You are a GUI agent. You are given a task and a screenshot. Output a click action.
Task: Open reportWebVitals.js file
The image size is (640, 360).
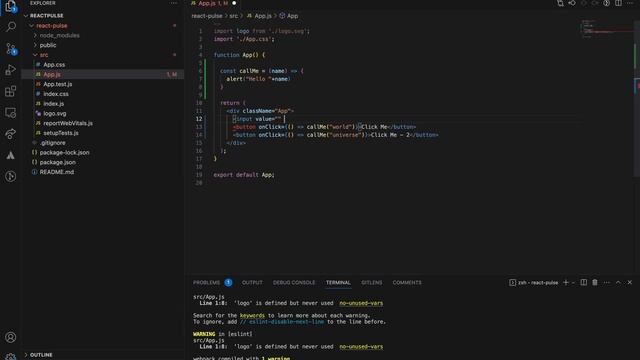pyautogui.click(x=68, y=123)
